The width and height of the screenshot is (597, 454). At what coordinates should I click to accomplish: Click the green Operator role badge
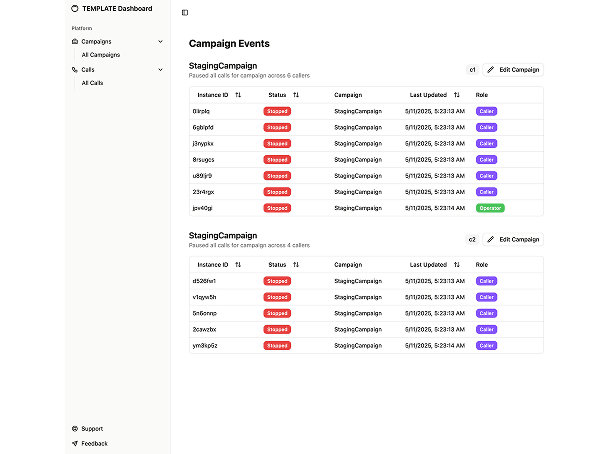point(490,208)
